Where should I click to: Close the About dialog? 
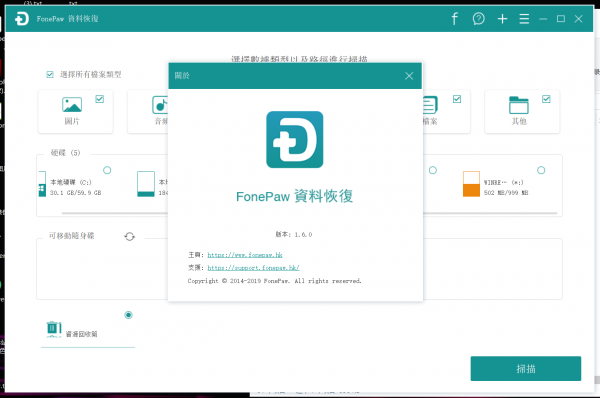409,76
